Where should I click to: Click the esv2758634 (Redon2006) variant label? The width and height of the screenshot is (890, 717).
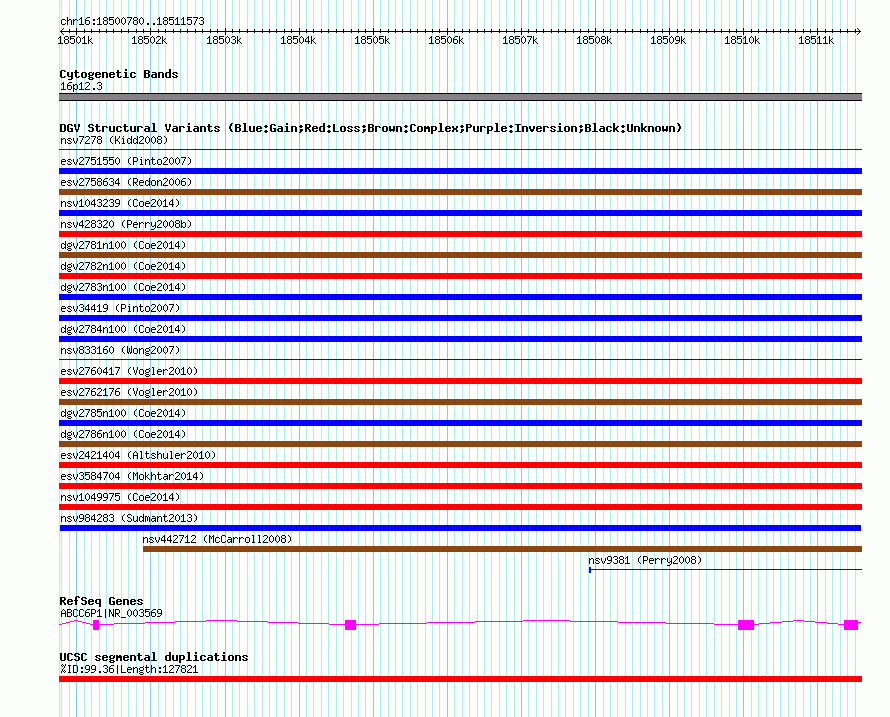click(x=126, y=182)
